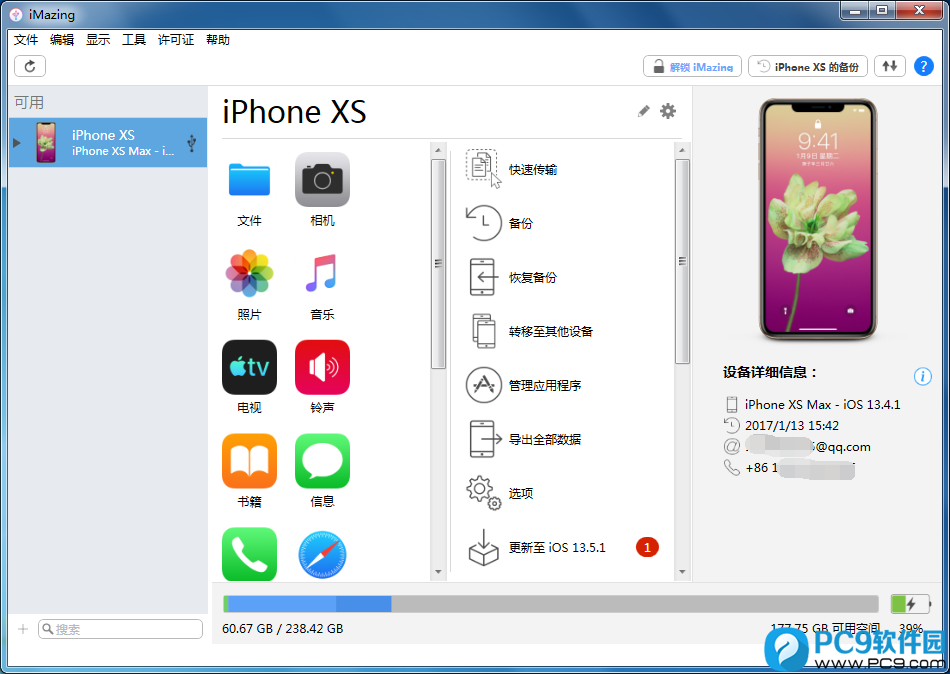Viewport: 950px width, 674px height.
Task: Open the 编辑 menu
Action: [x=62, y=40]
